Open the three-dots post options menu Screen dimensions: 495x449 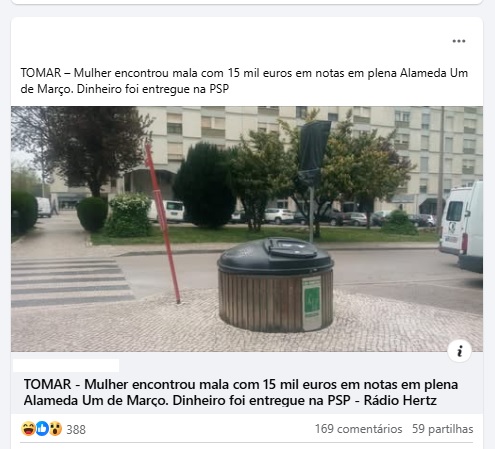pyautogui.click(x=459, y=41)
